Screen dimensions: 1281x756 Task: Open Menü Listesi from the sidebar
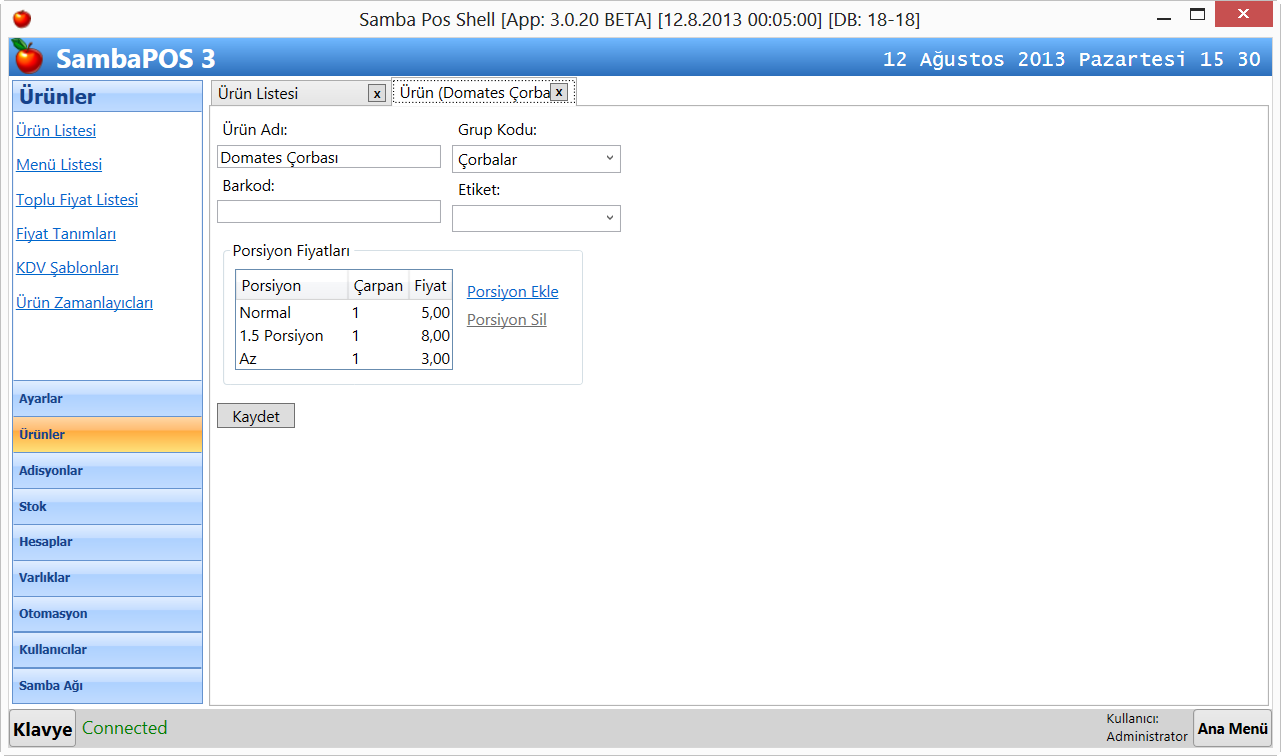[x=59, y=165]
